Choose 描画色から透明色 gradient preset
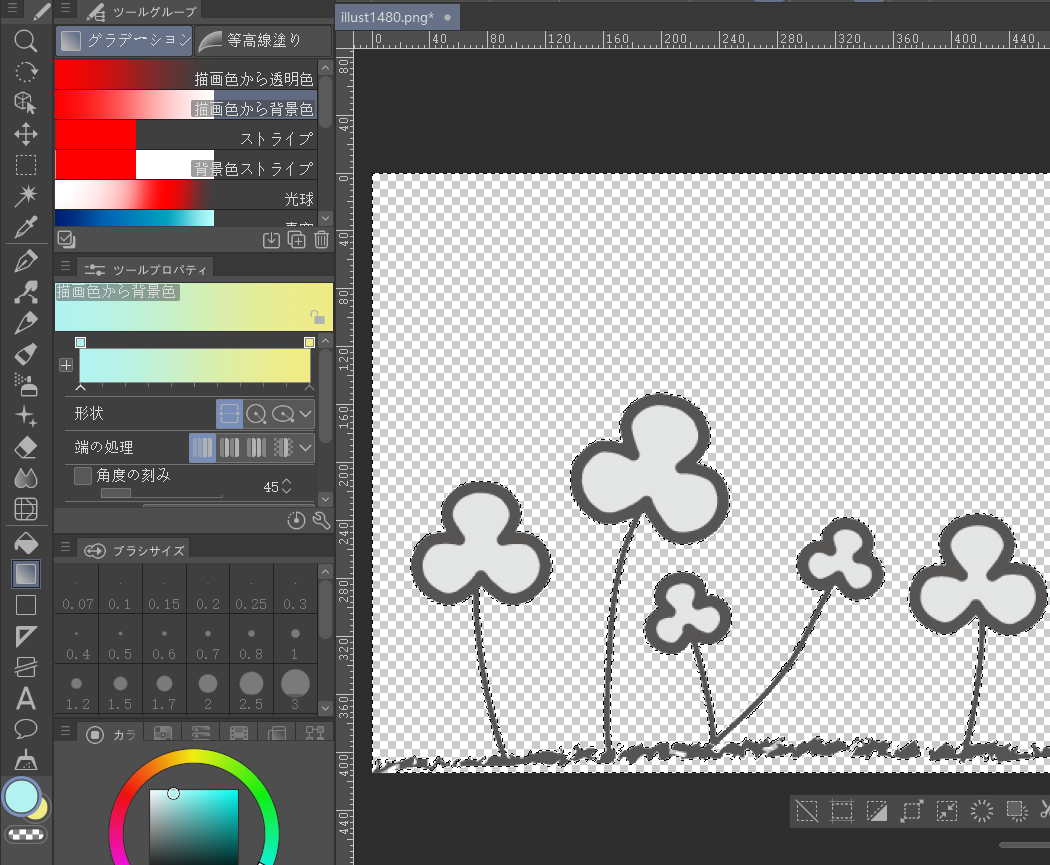 185,74
